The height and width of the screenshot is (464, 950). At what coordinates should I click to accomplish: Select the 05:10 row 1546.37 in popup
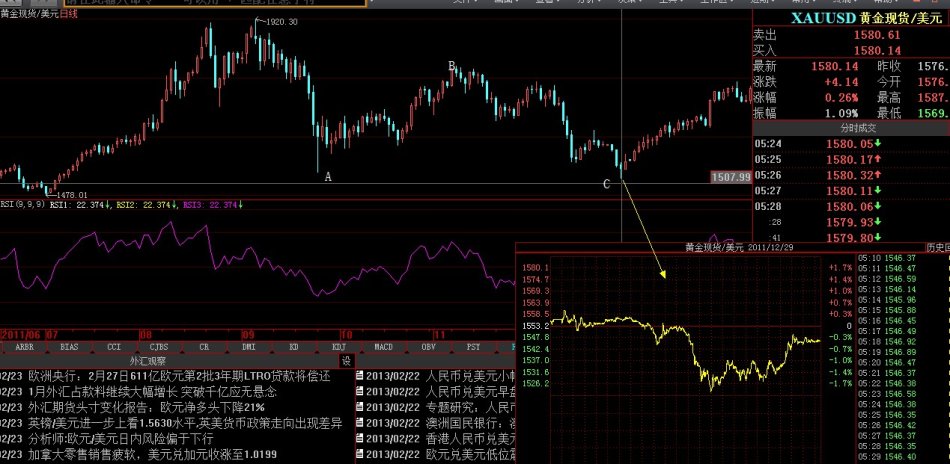[888, 258]
